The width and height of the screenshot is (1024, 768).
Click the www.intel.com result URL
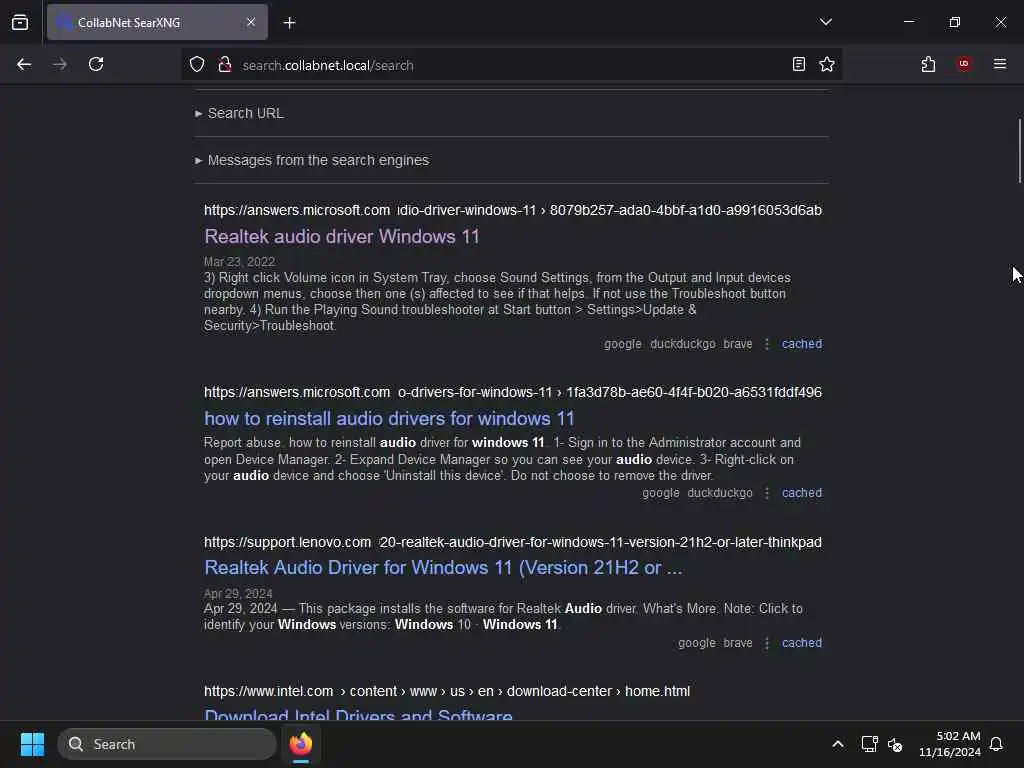click(x=447, y=691)
